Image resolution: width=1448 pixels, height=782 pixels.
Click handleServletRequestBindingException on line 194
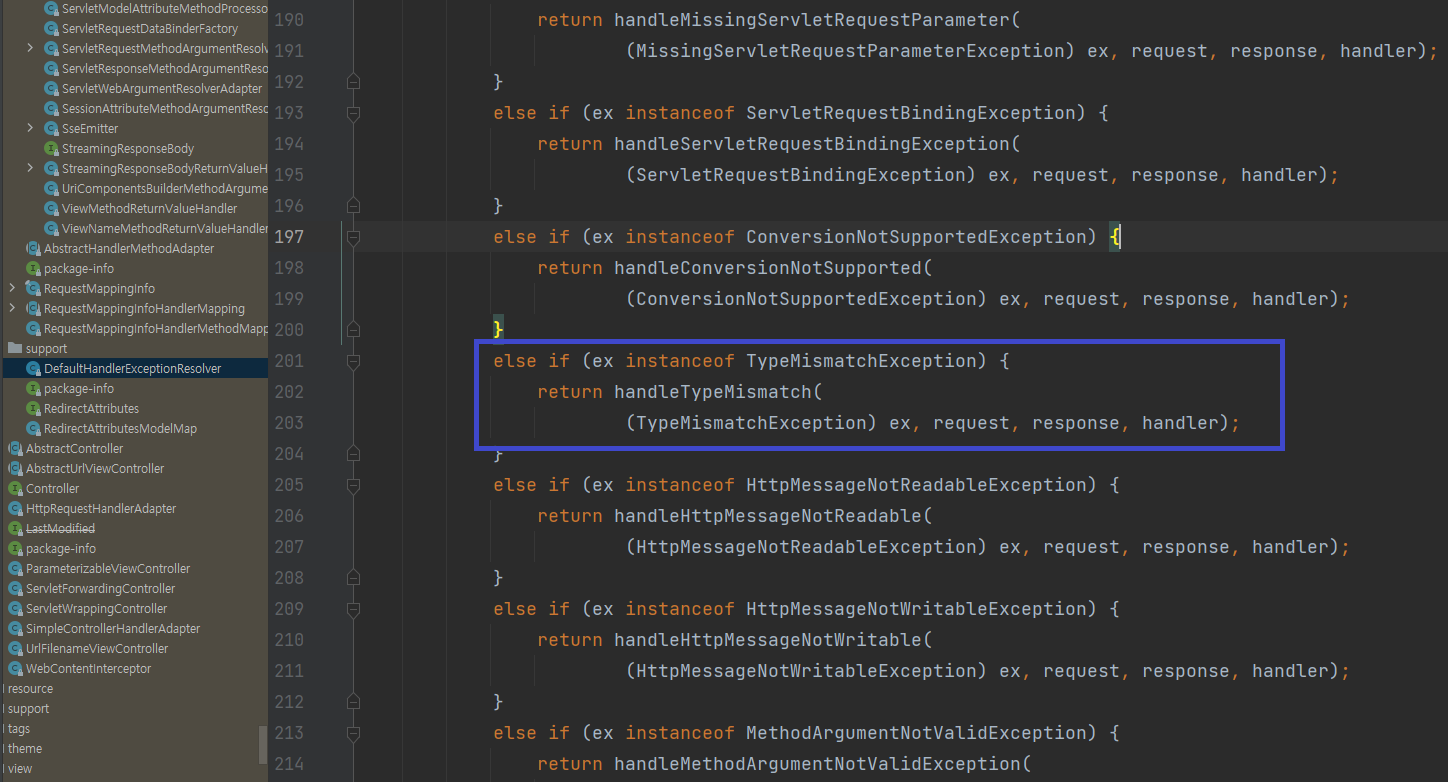[812, 144]
